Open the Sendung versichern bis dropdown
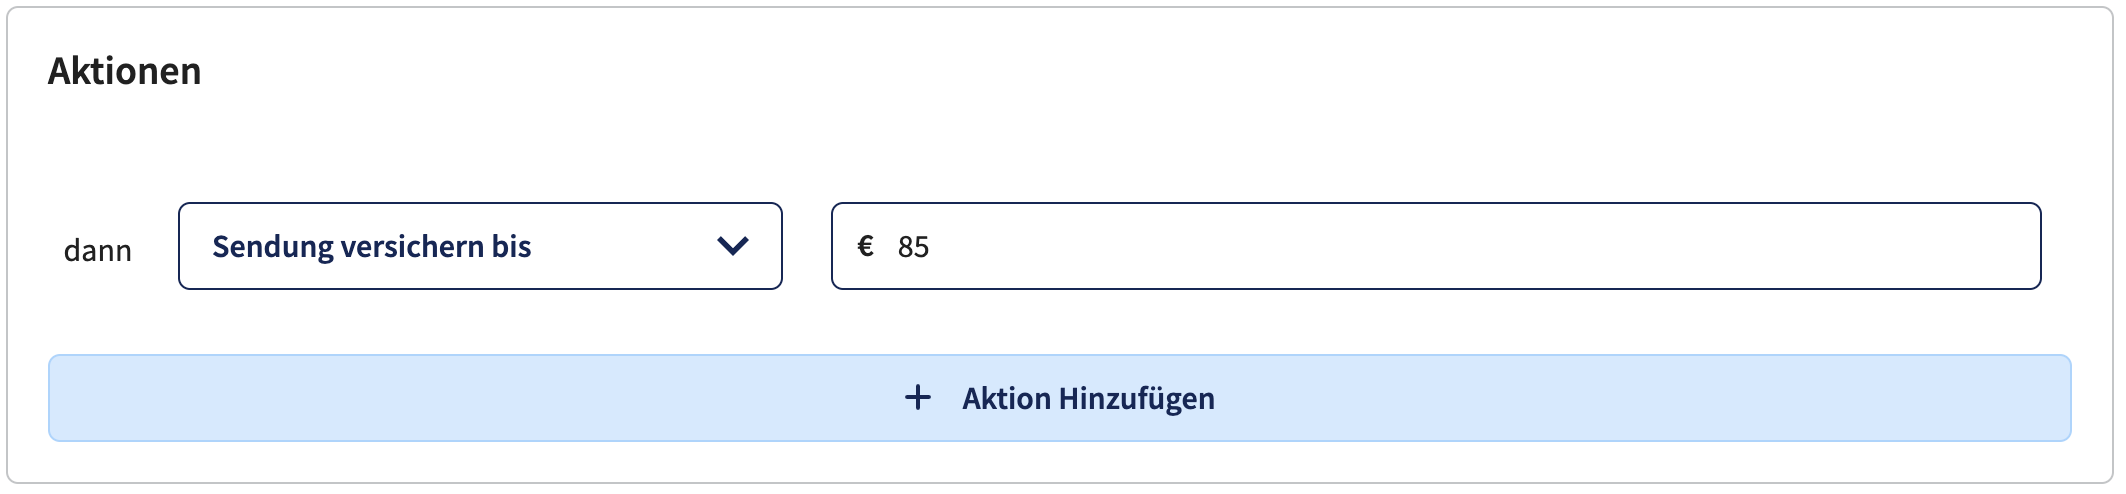 point(480,246)
